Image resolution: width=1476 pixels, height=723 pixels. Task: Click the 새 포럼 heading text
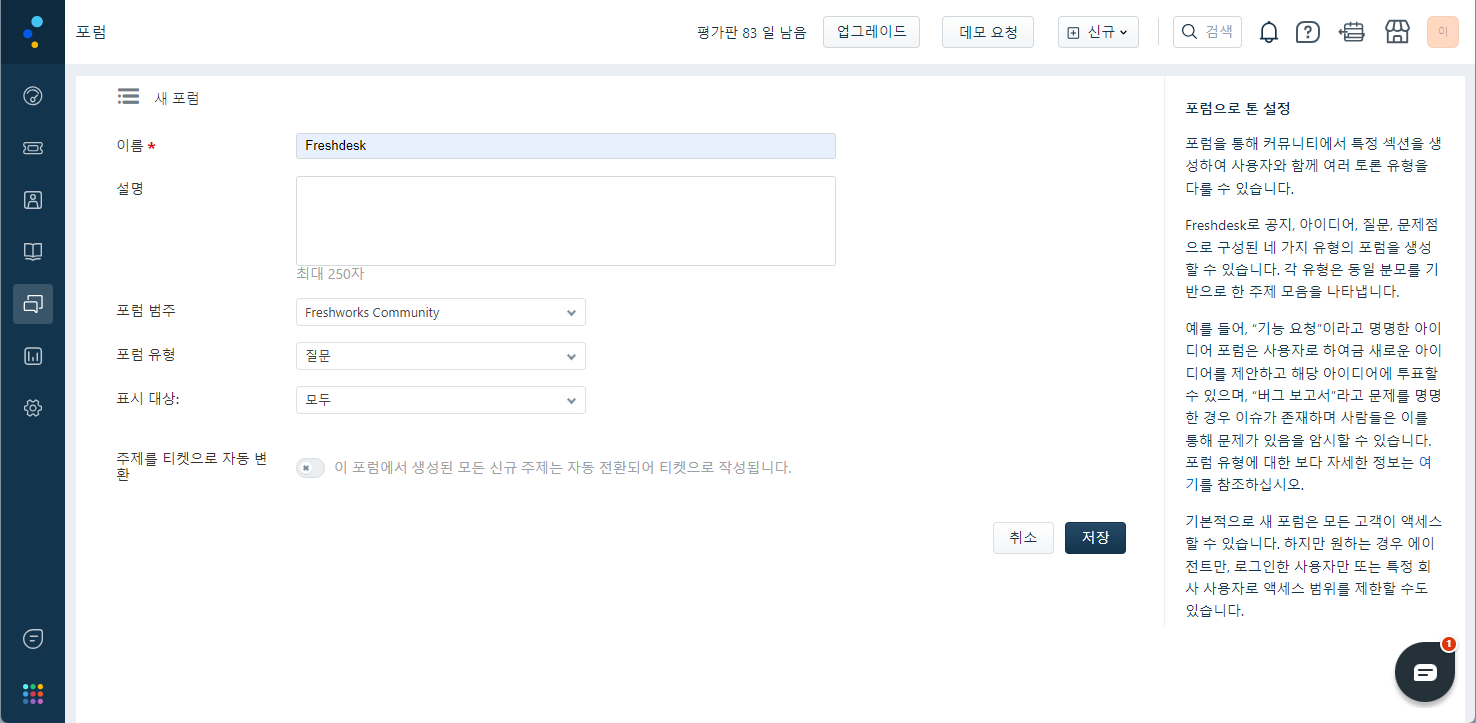pos(177,98)
